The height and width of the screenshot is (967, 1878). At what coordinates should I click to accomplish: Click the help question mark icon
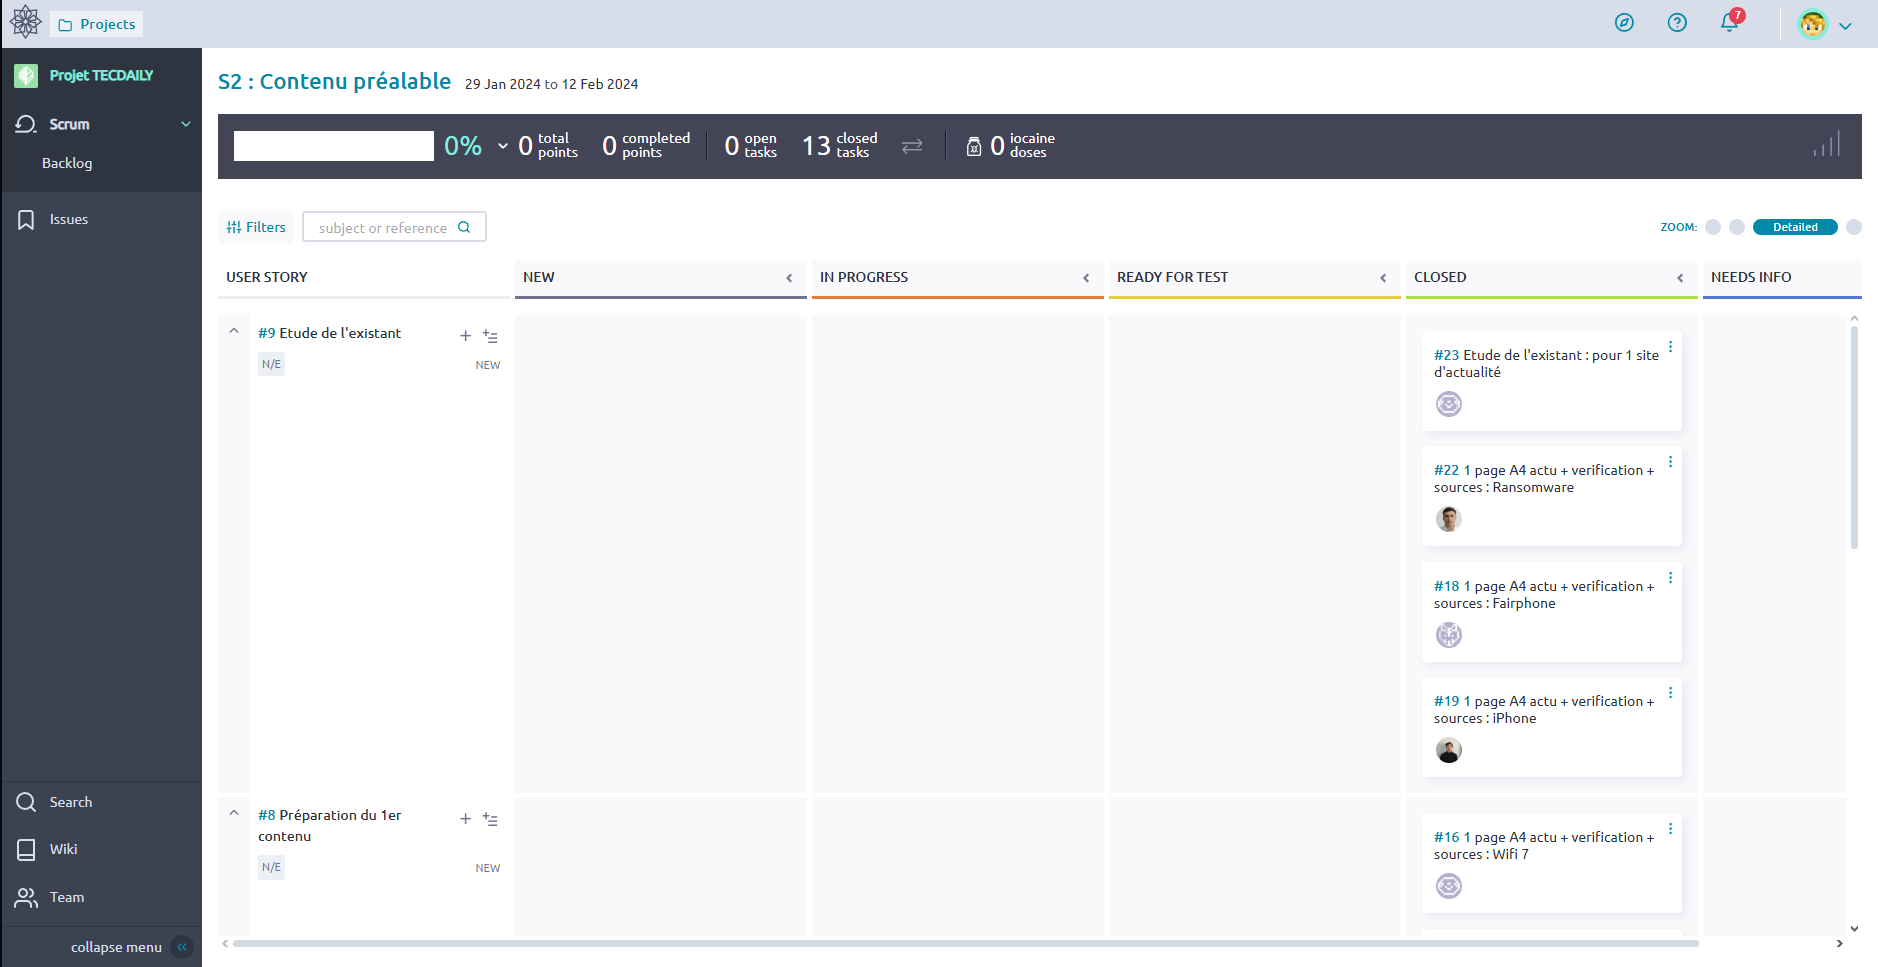1677,23
